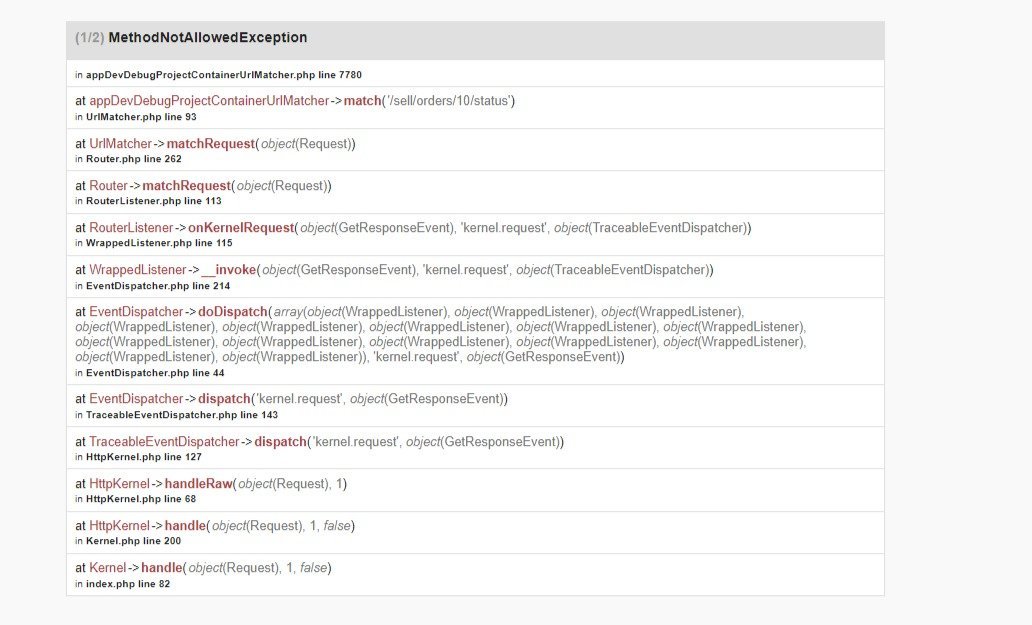
Task: Click handle method of HttpKernel
Action: [185, 526]
